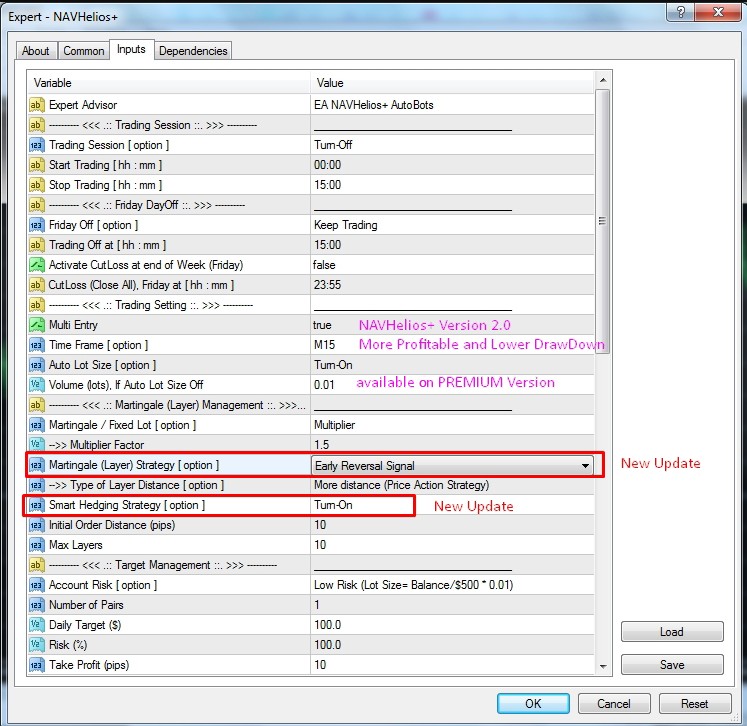This screenshot has height=726, width=747.
Task: Switch to the Common tab
Action: [x=83, y=51]
